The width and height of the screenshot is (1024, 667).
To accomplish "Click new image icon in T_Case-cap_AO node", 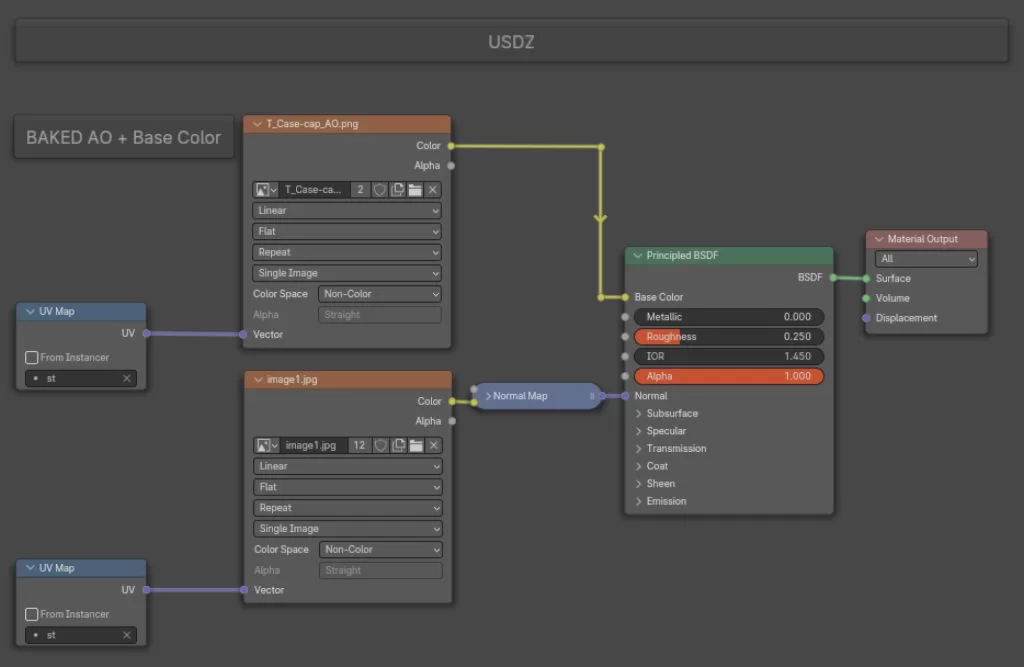I will [397, 190].
